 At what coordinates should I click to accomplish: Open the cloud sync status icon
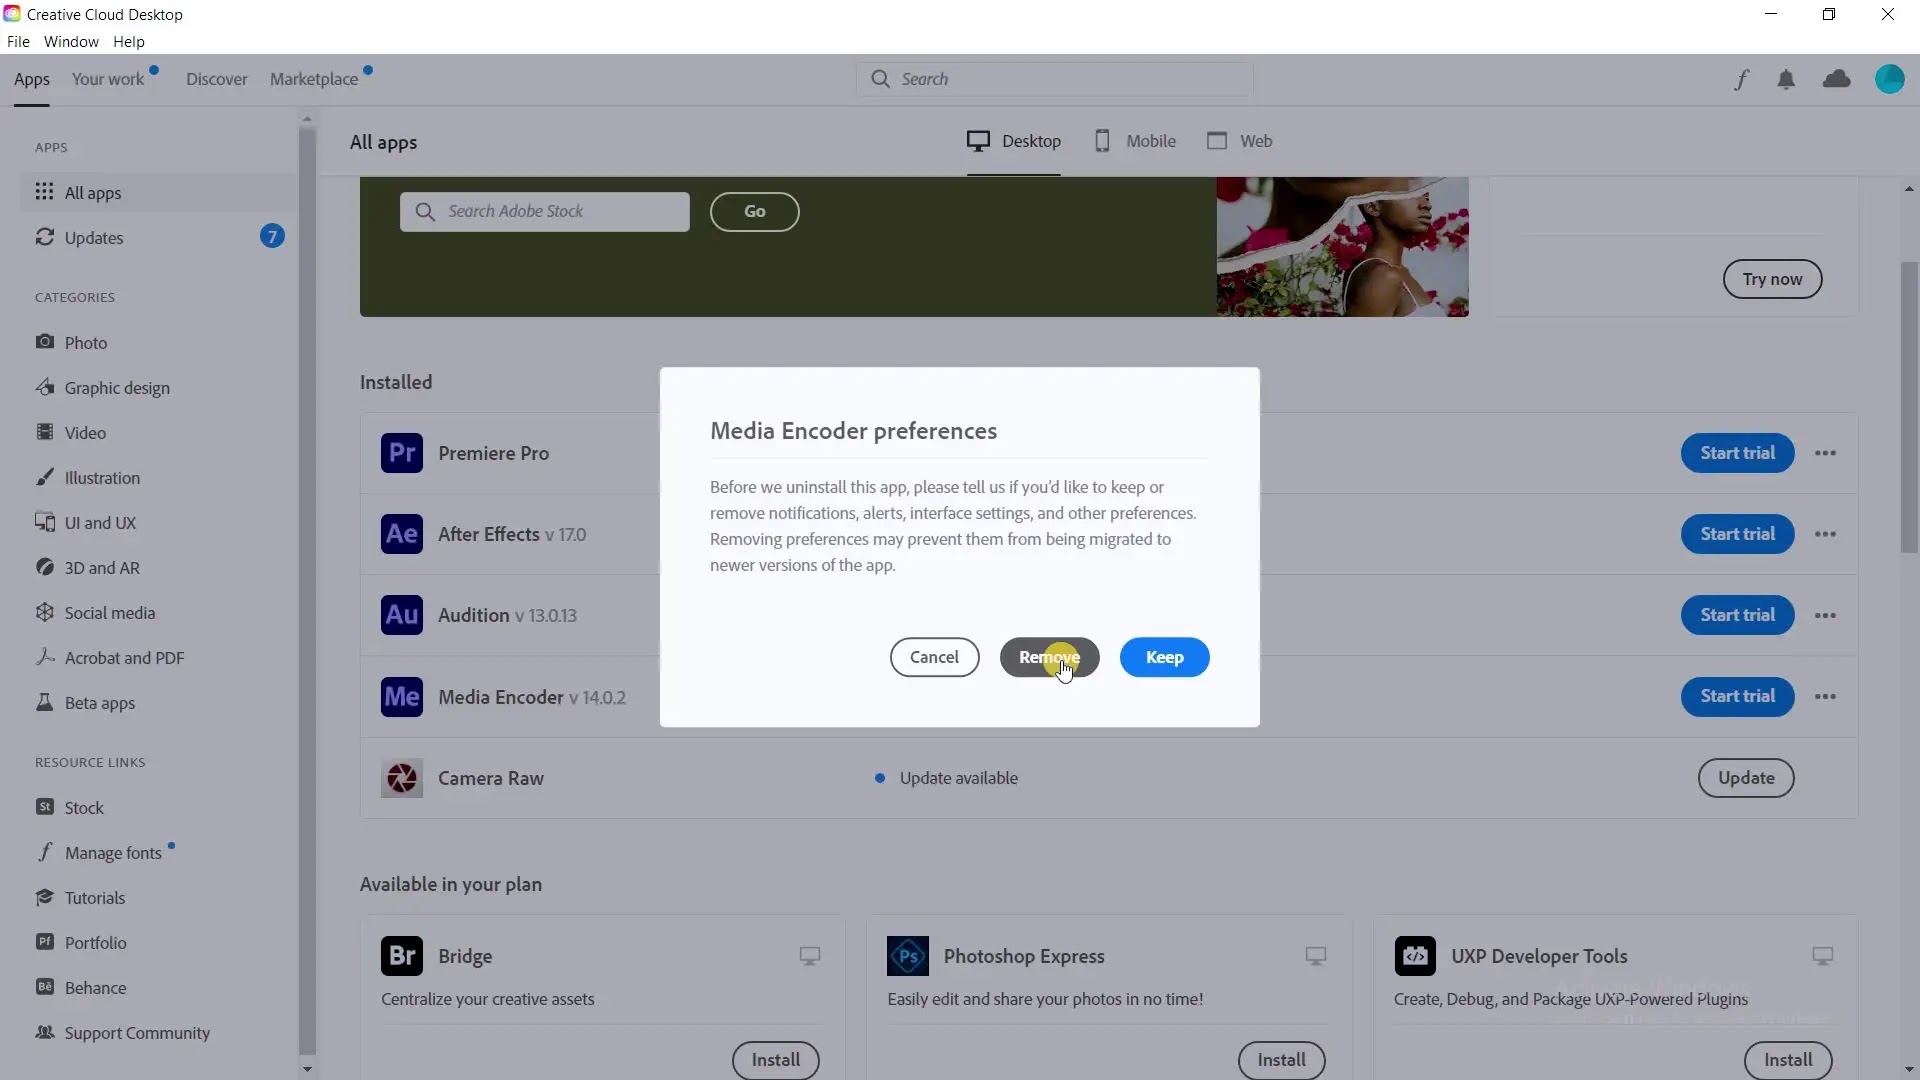coord(1836,79)
